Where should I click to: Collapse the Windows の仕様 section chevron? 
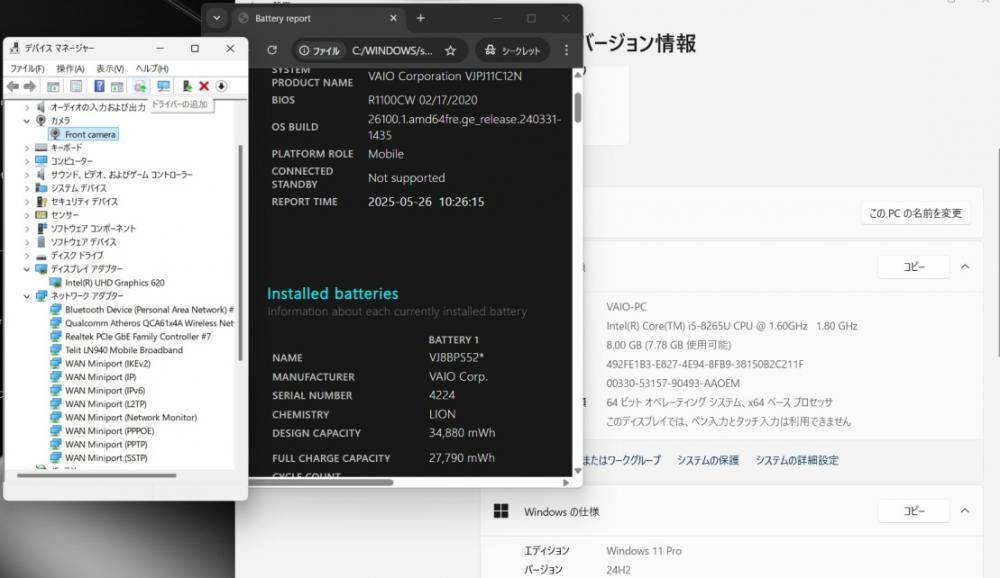965,511
